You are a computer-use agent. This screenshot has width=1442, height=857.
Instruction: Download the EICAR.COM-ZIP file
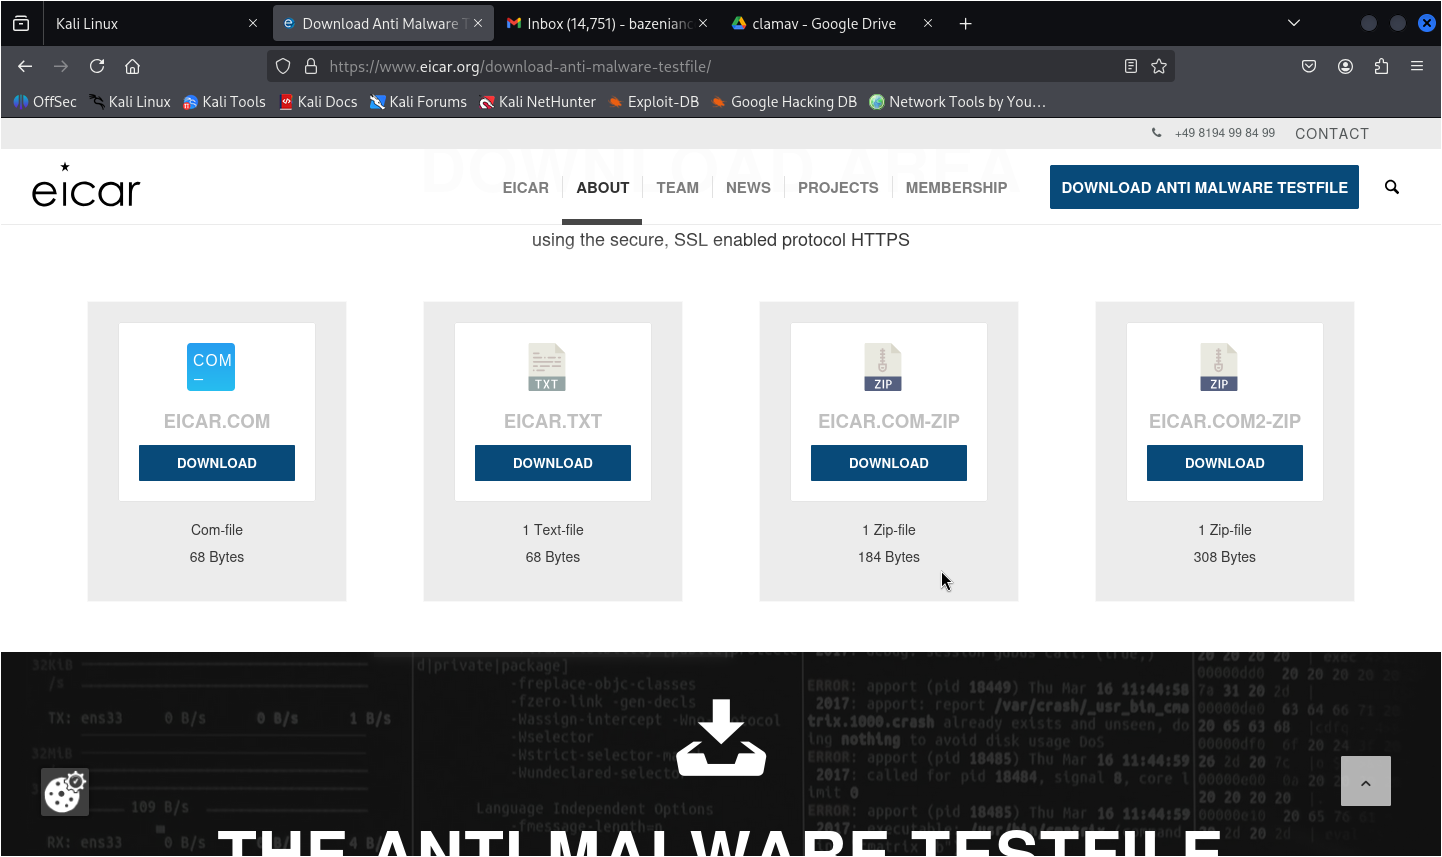(x=888, y=463)
